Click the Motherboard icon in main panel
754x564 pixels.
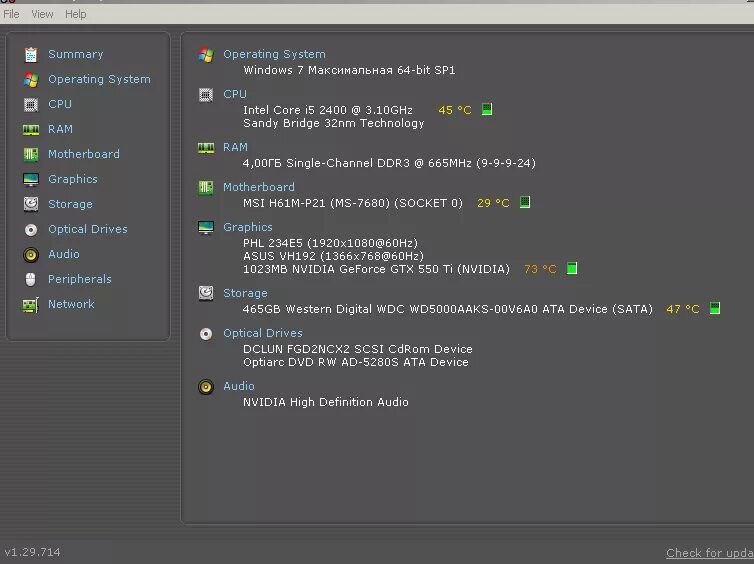[206, 188]
